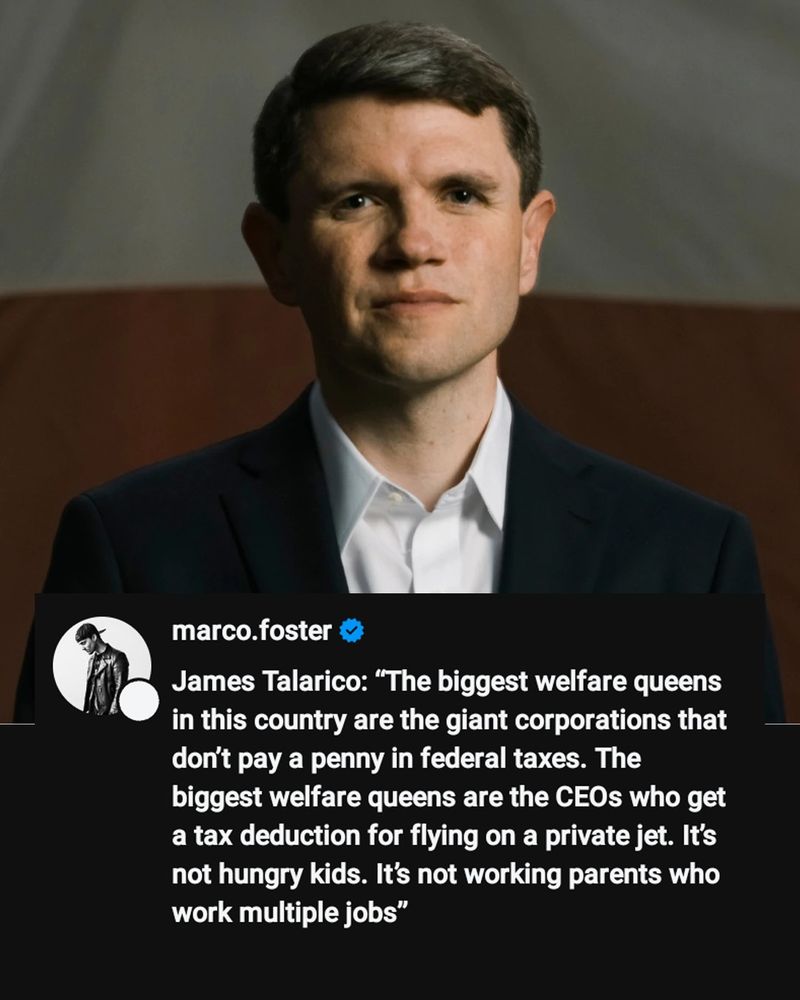Click the gray backdrop above the man's head
The width and height of the screenshot is (800, 1000).
point(396,13)
